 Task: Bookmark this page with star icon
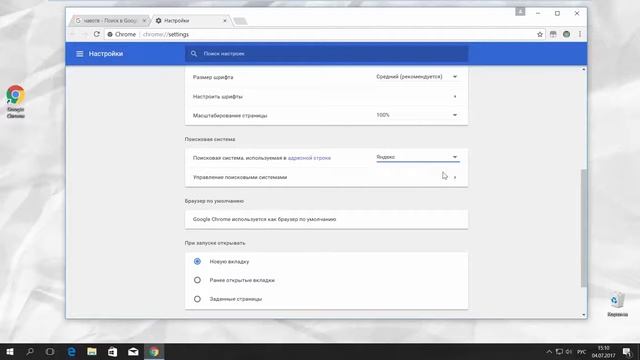[x=540, y=35]
